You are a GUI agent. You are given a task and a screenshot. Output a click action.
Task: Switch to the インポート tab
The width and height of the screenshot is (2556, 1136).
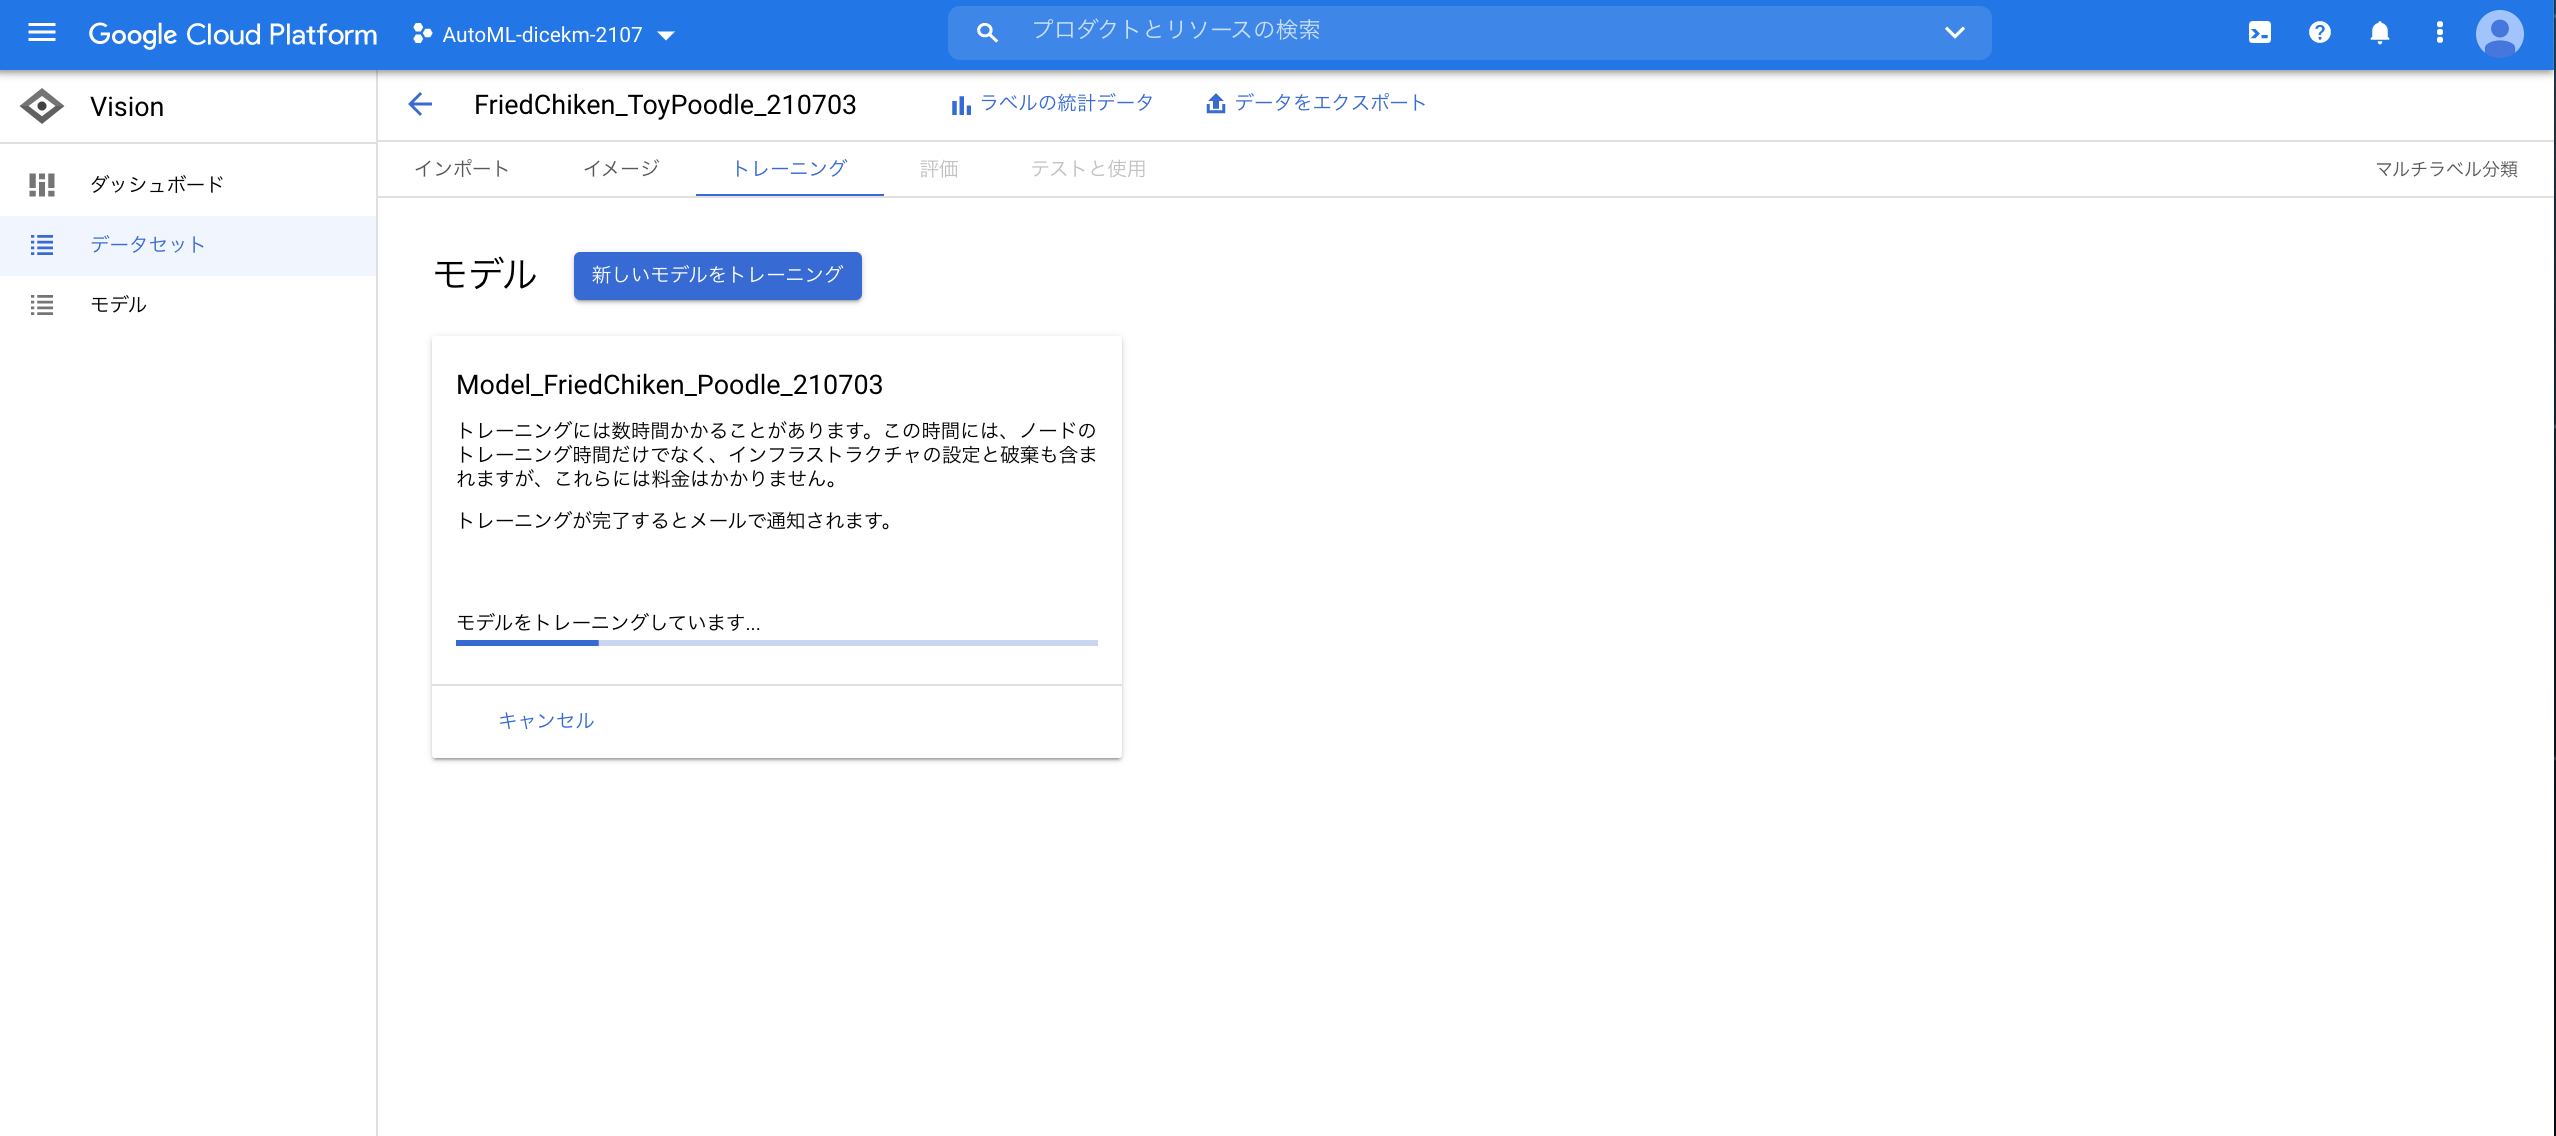pos(462,169)
